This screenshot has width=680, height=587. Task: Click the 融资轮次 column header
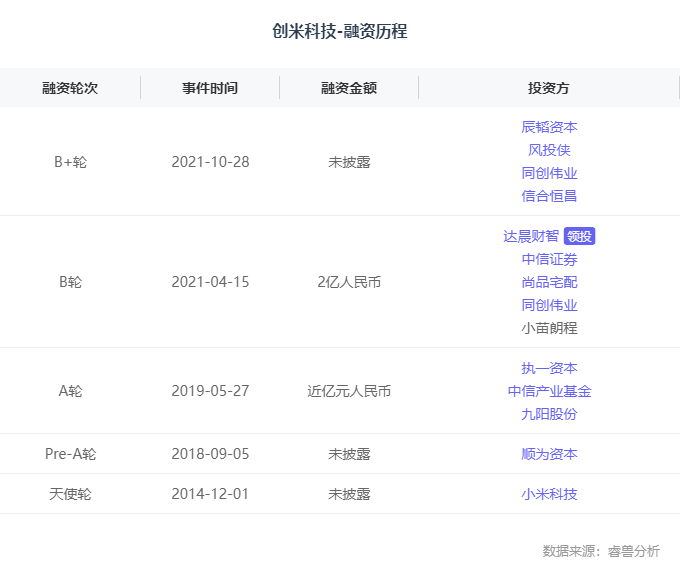point(70,88)
